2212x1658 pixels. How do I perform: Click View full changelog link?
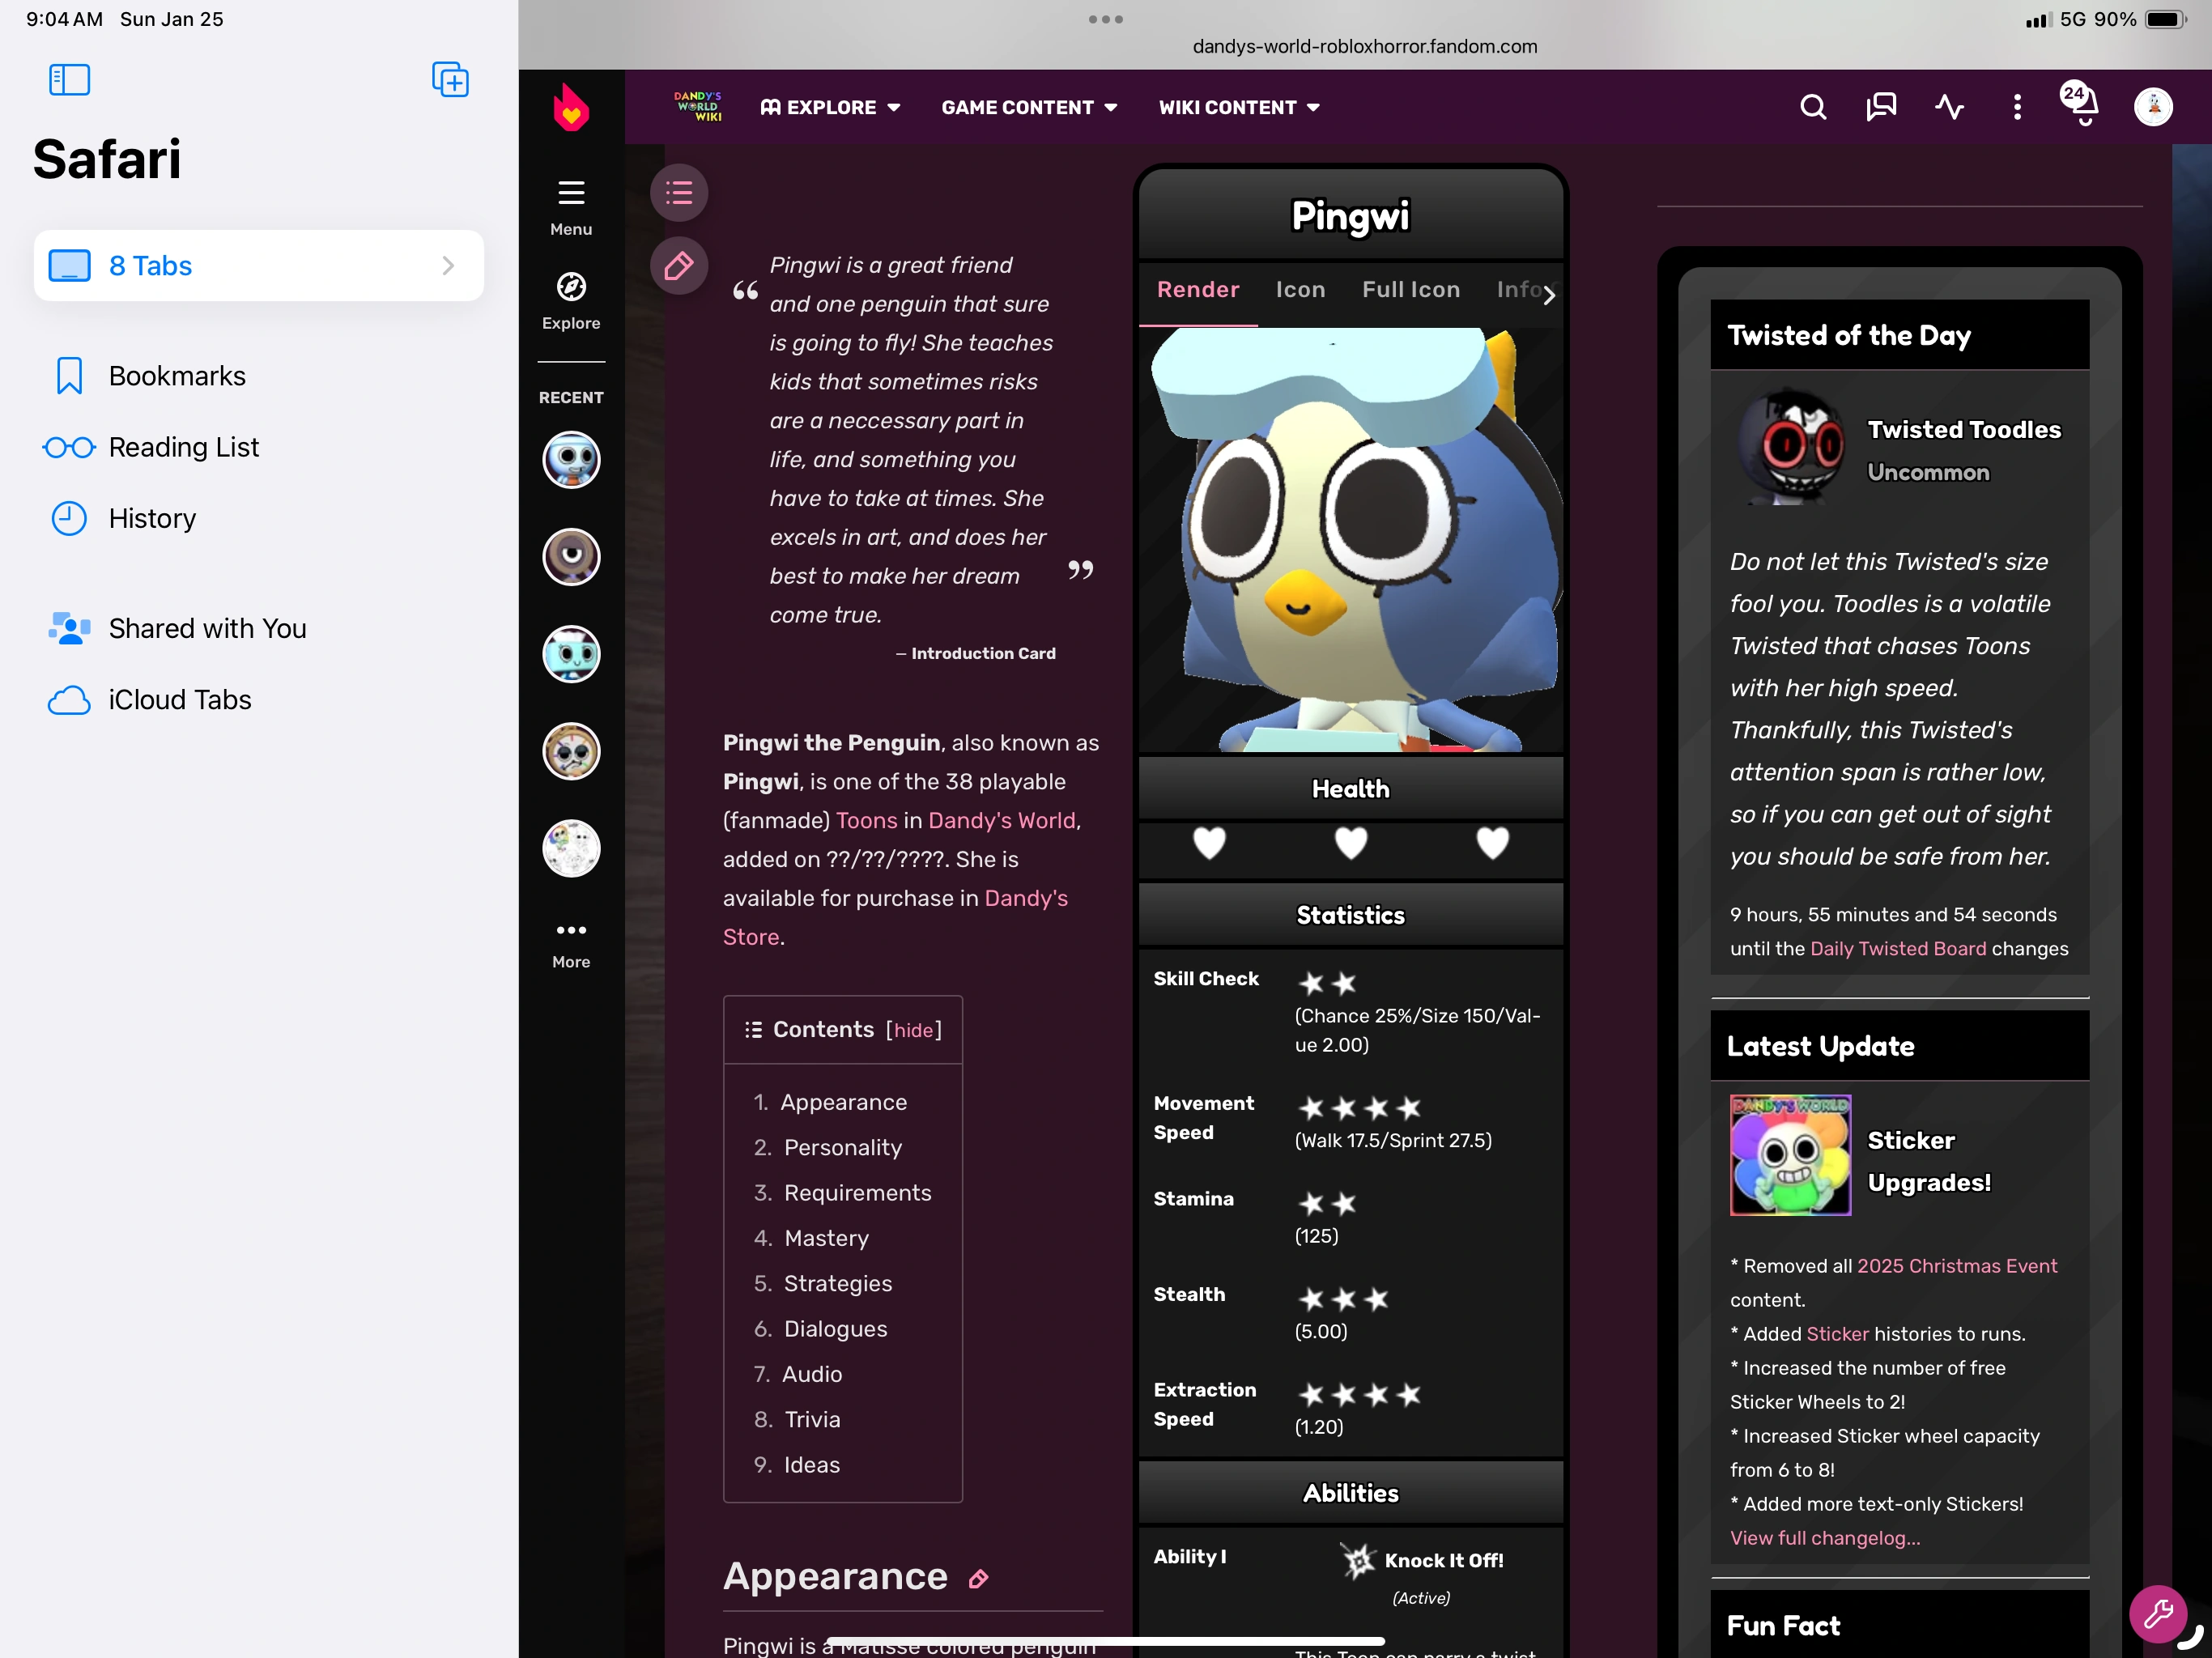point(1824,1538)
